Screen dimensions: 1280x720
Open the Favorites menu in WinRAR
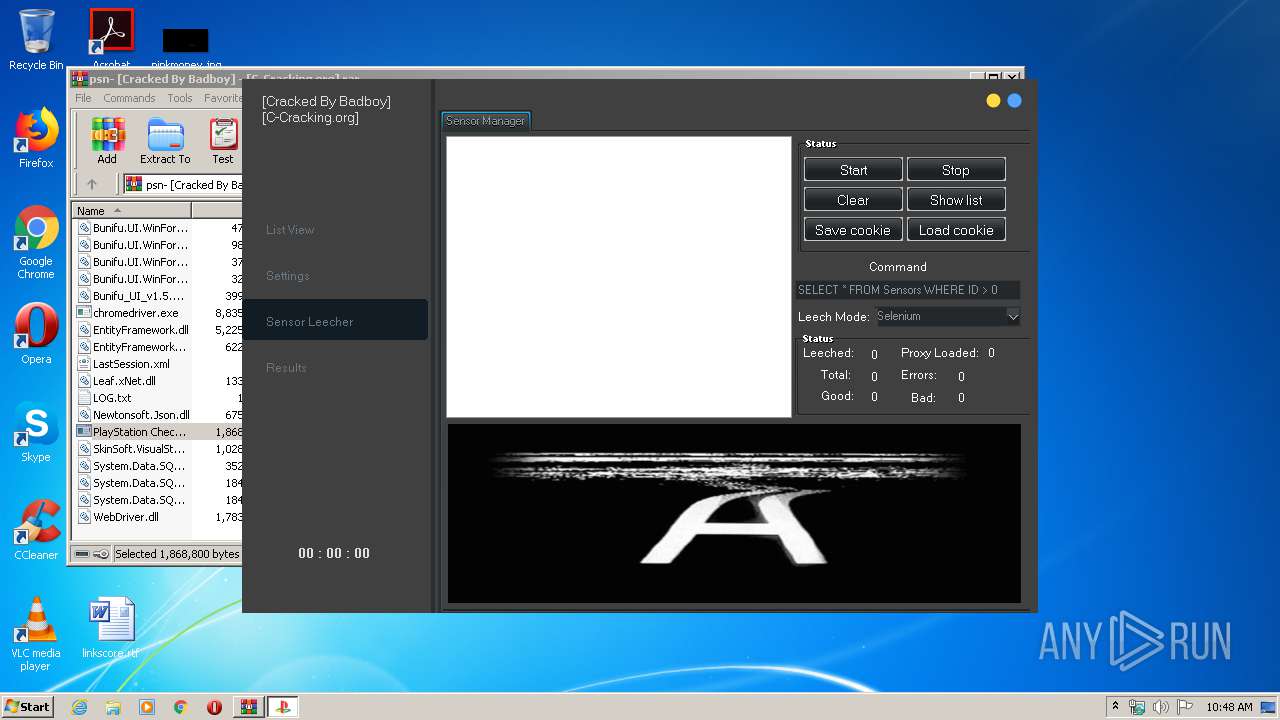(222, 98)
